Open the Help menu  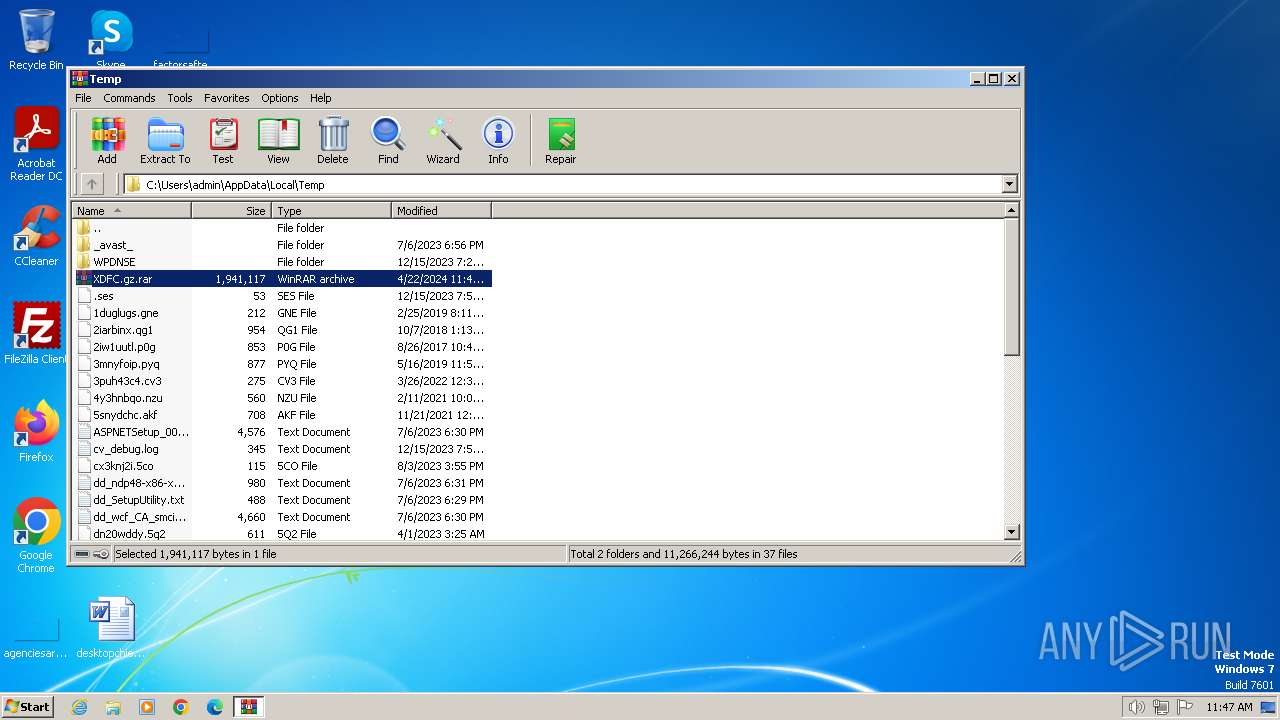[320, 98]
